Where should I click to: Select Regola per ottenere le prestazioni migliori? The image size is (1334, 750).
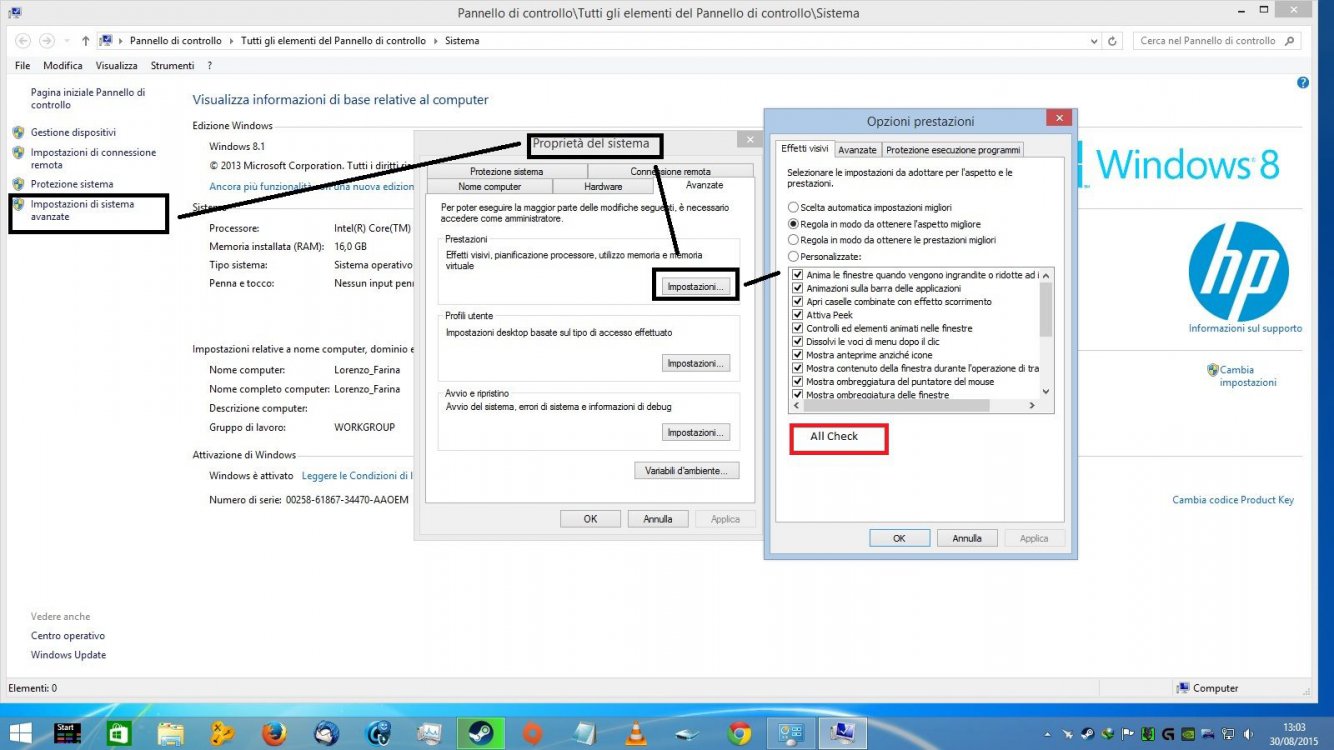pyautogui.click(x=794, y=240)
